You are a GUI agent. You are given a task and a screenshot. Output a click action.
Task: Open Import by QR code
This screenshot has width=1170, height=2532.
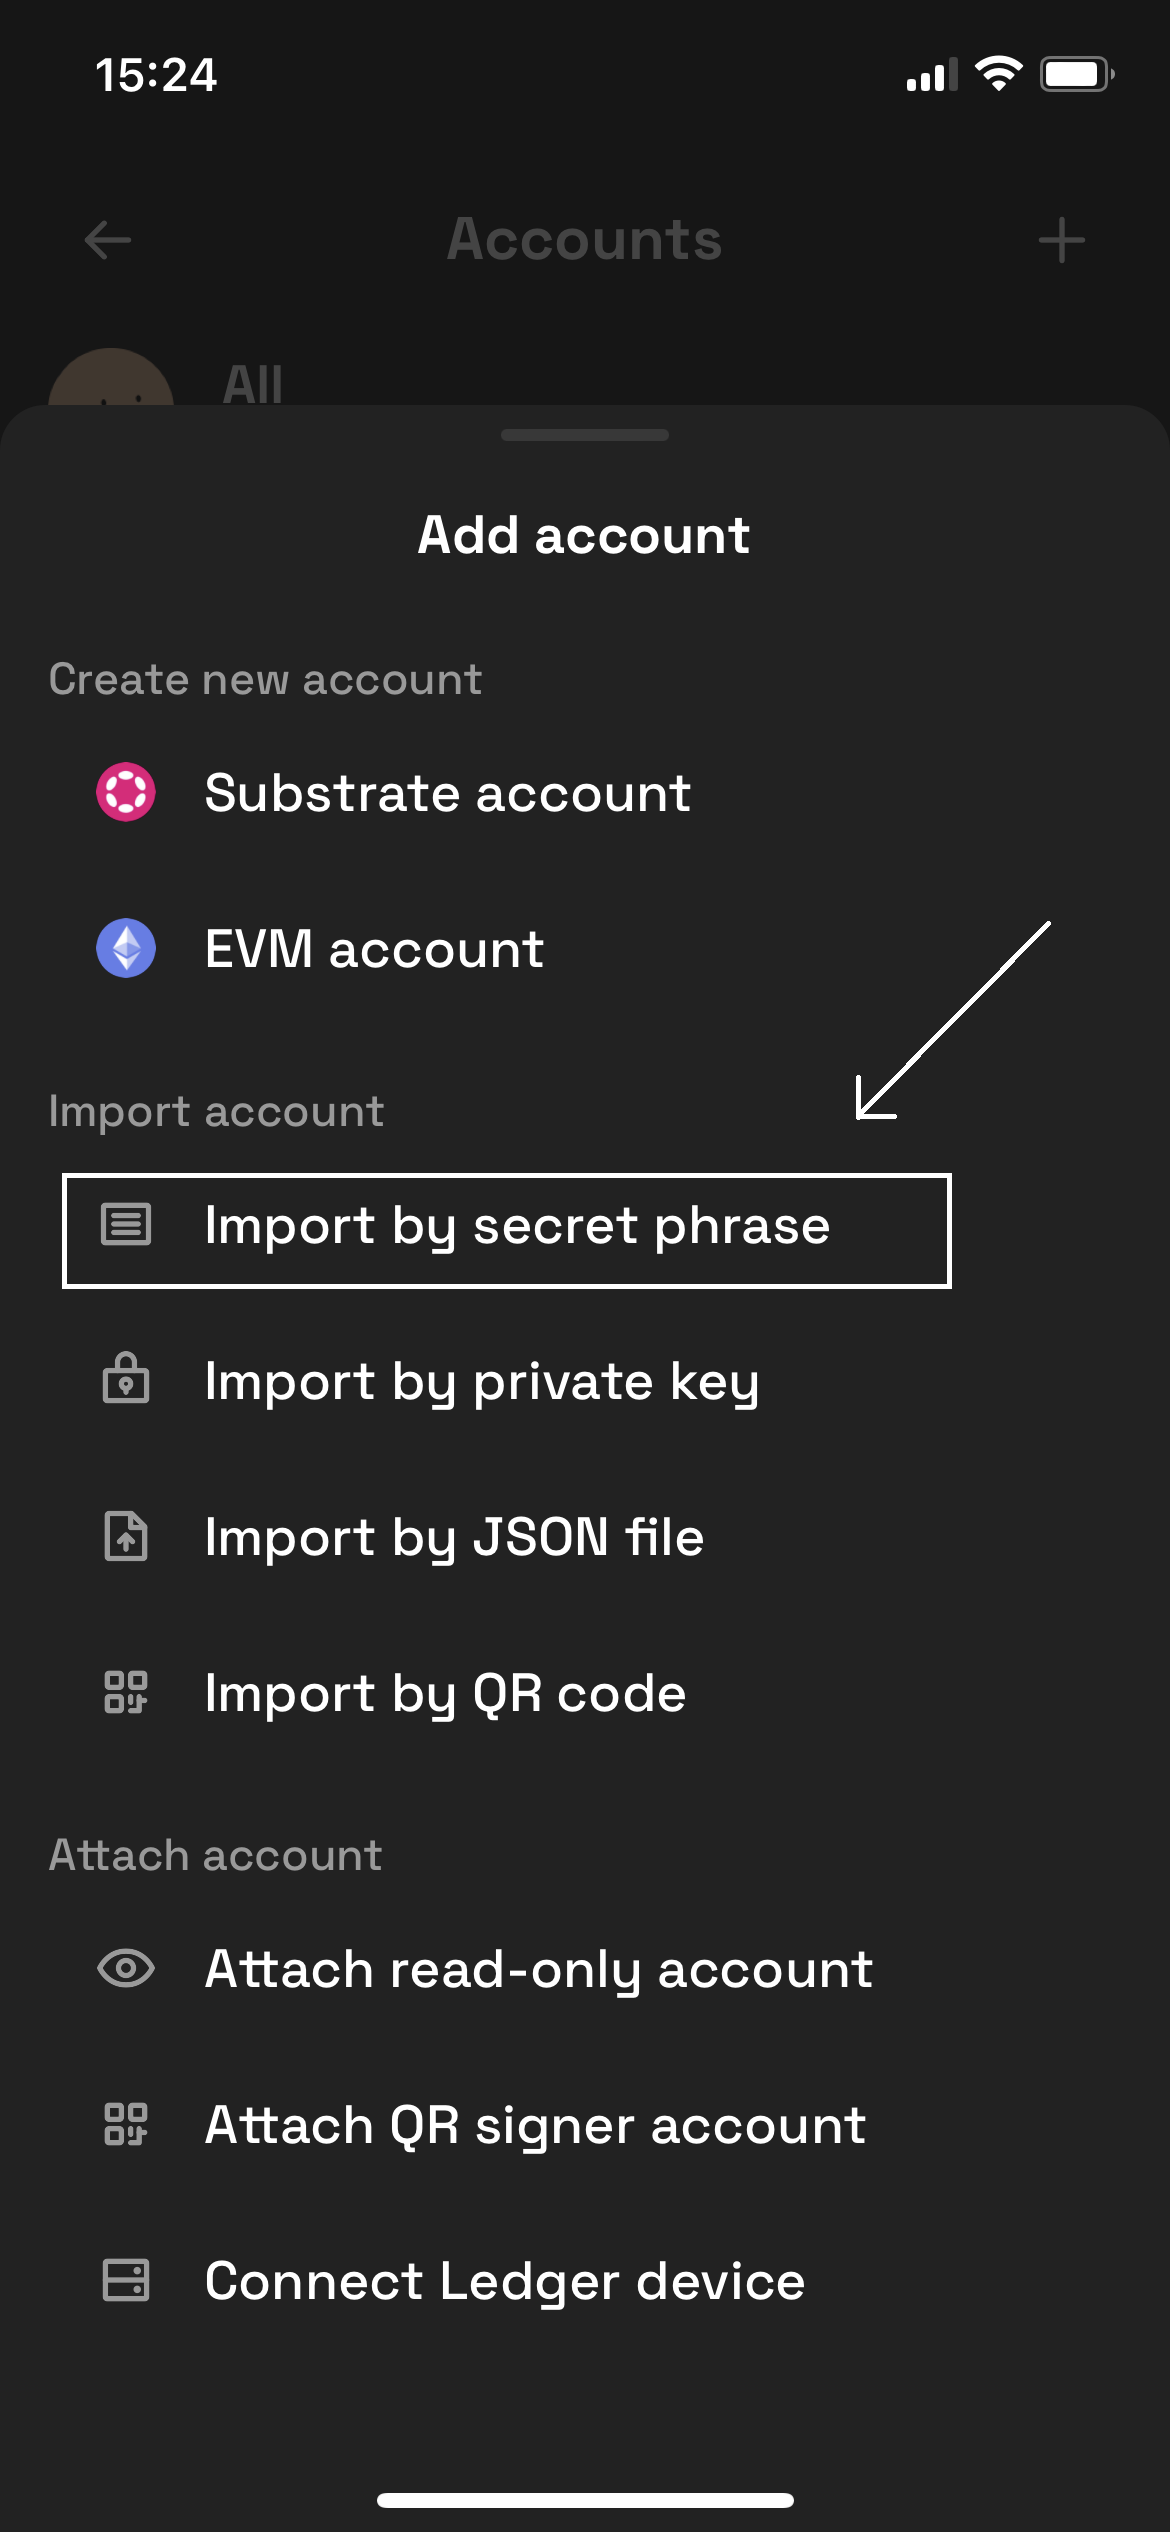tap(585, 1693)
